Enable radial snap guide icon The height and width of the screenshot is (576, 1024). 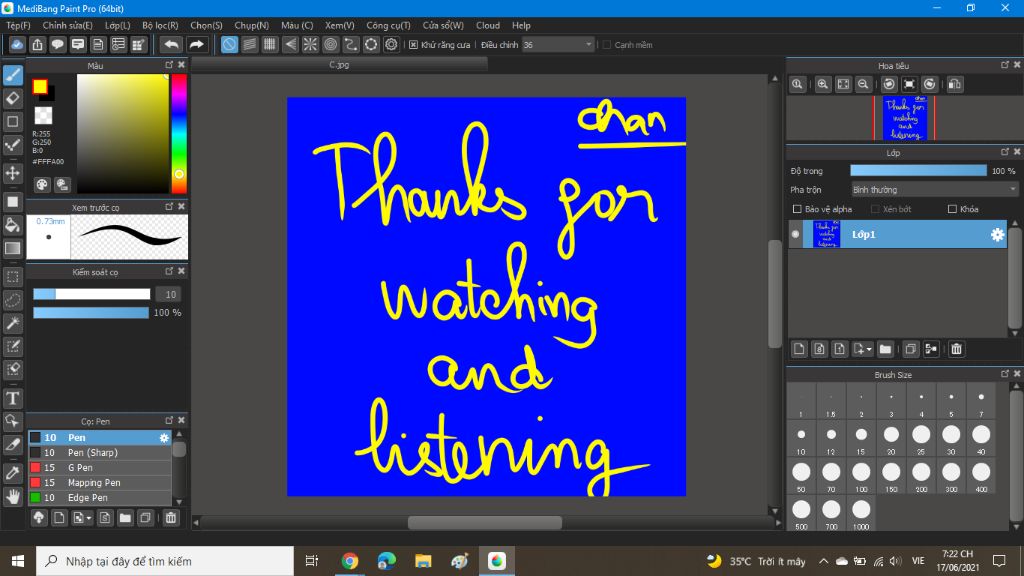310,44
